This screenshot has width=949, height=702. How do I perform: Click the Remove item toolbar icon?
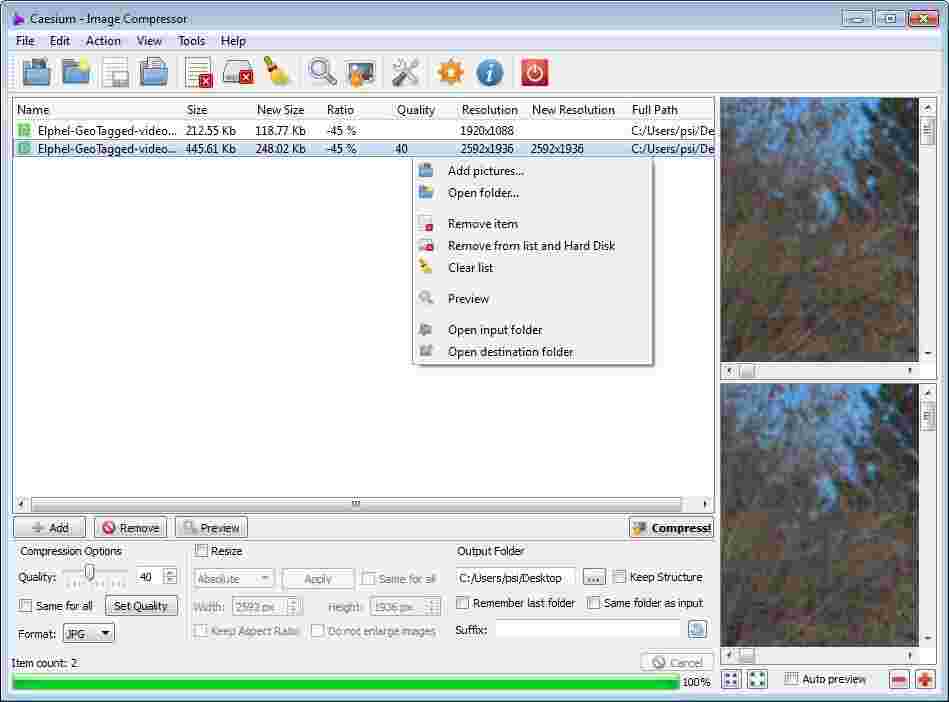(x=198, y=71)
